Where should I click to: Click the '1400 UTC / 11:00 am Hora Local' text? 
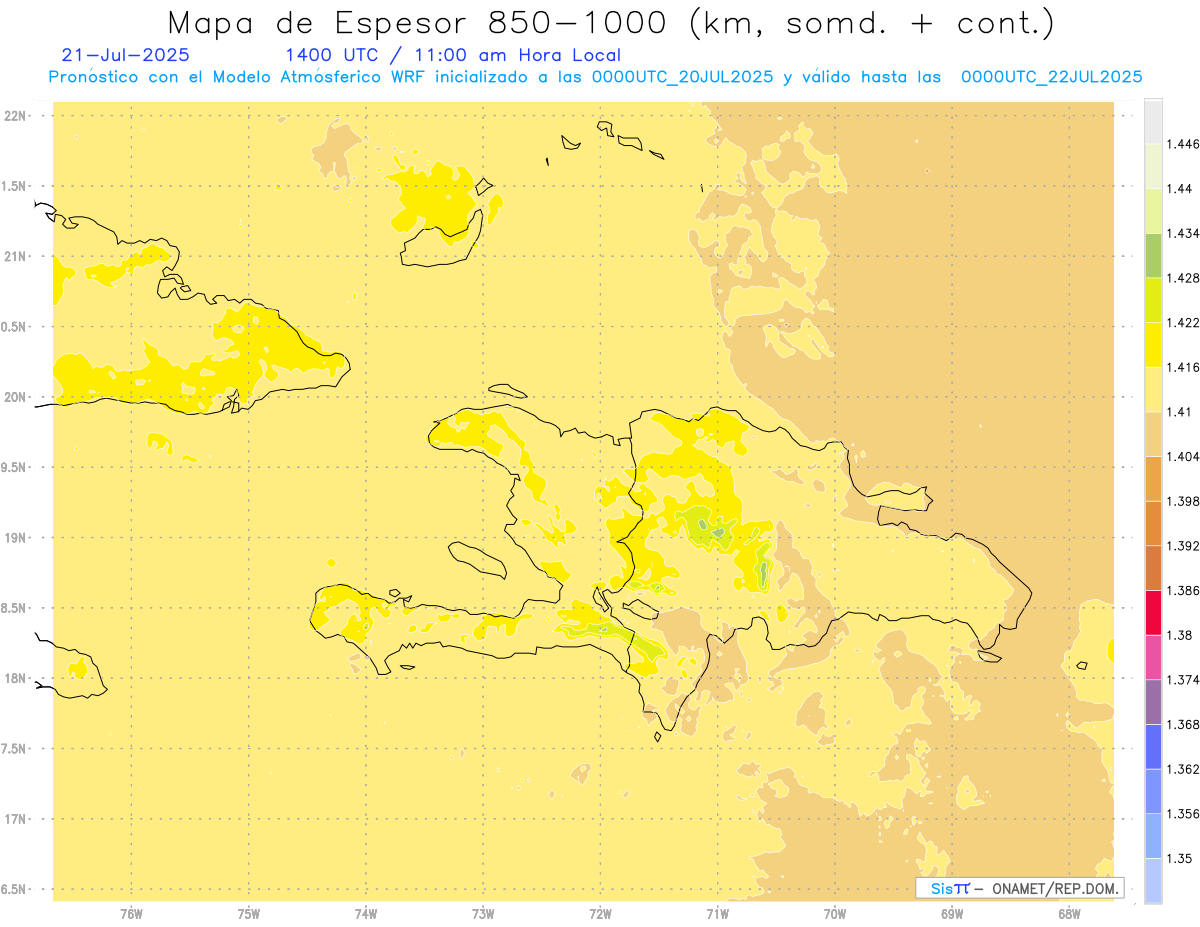pyautogui.click(x=453, y=55)
